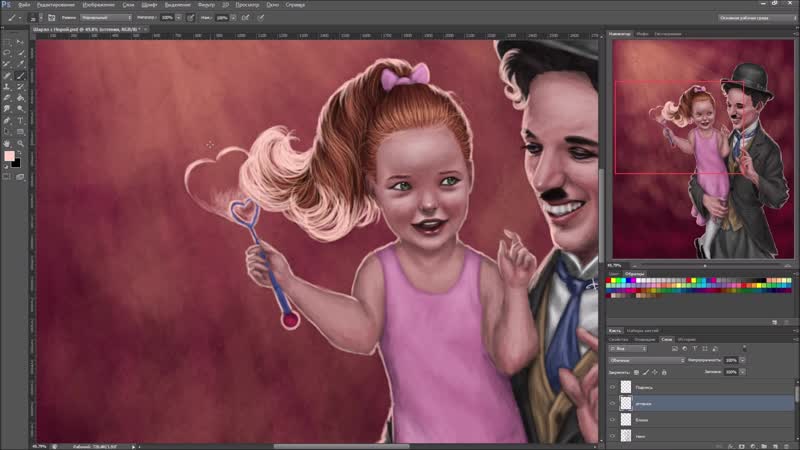
Task: Open the layer opacity dropdown arrow
Action: click(742, 360)
